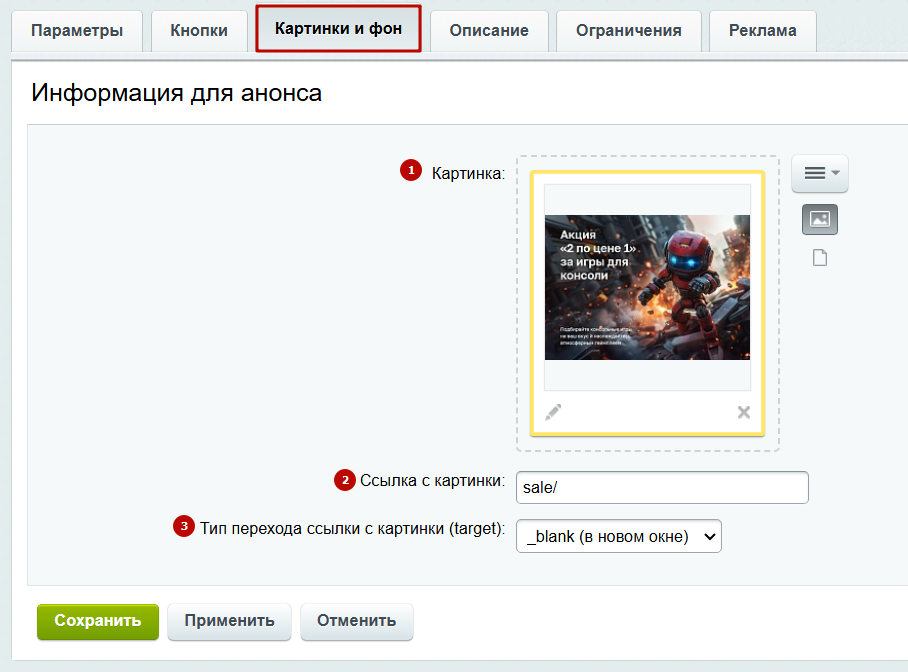Screen dimensions: 908x672
Task: Go to the Описание tab
Action: [489, 31]
